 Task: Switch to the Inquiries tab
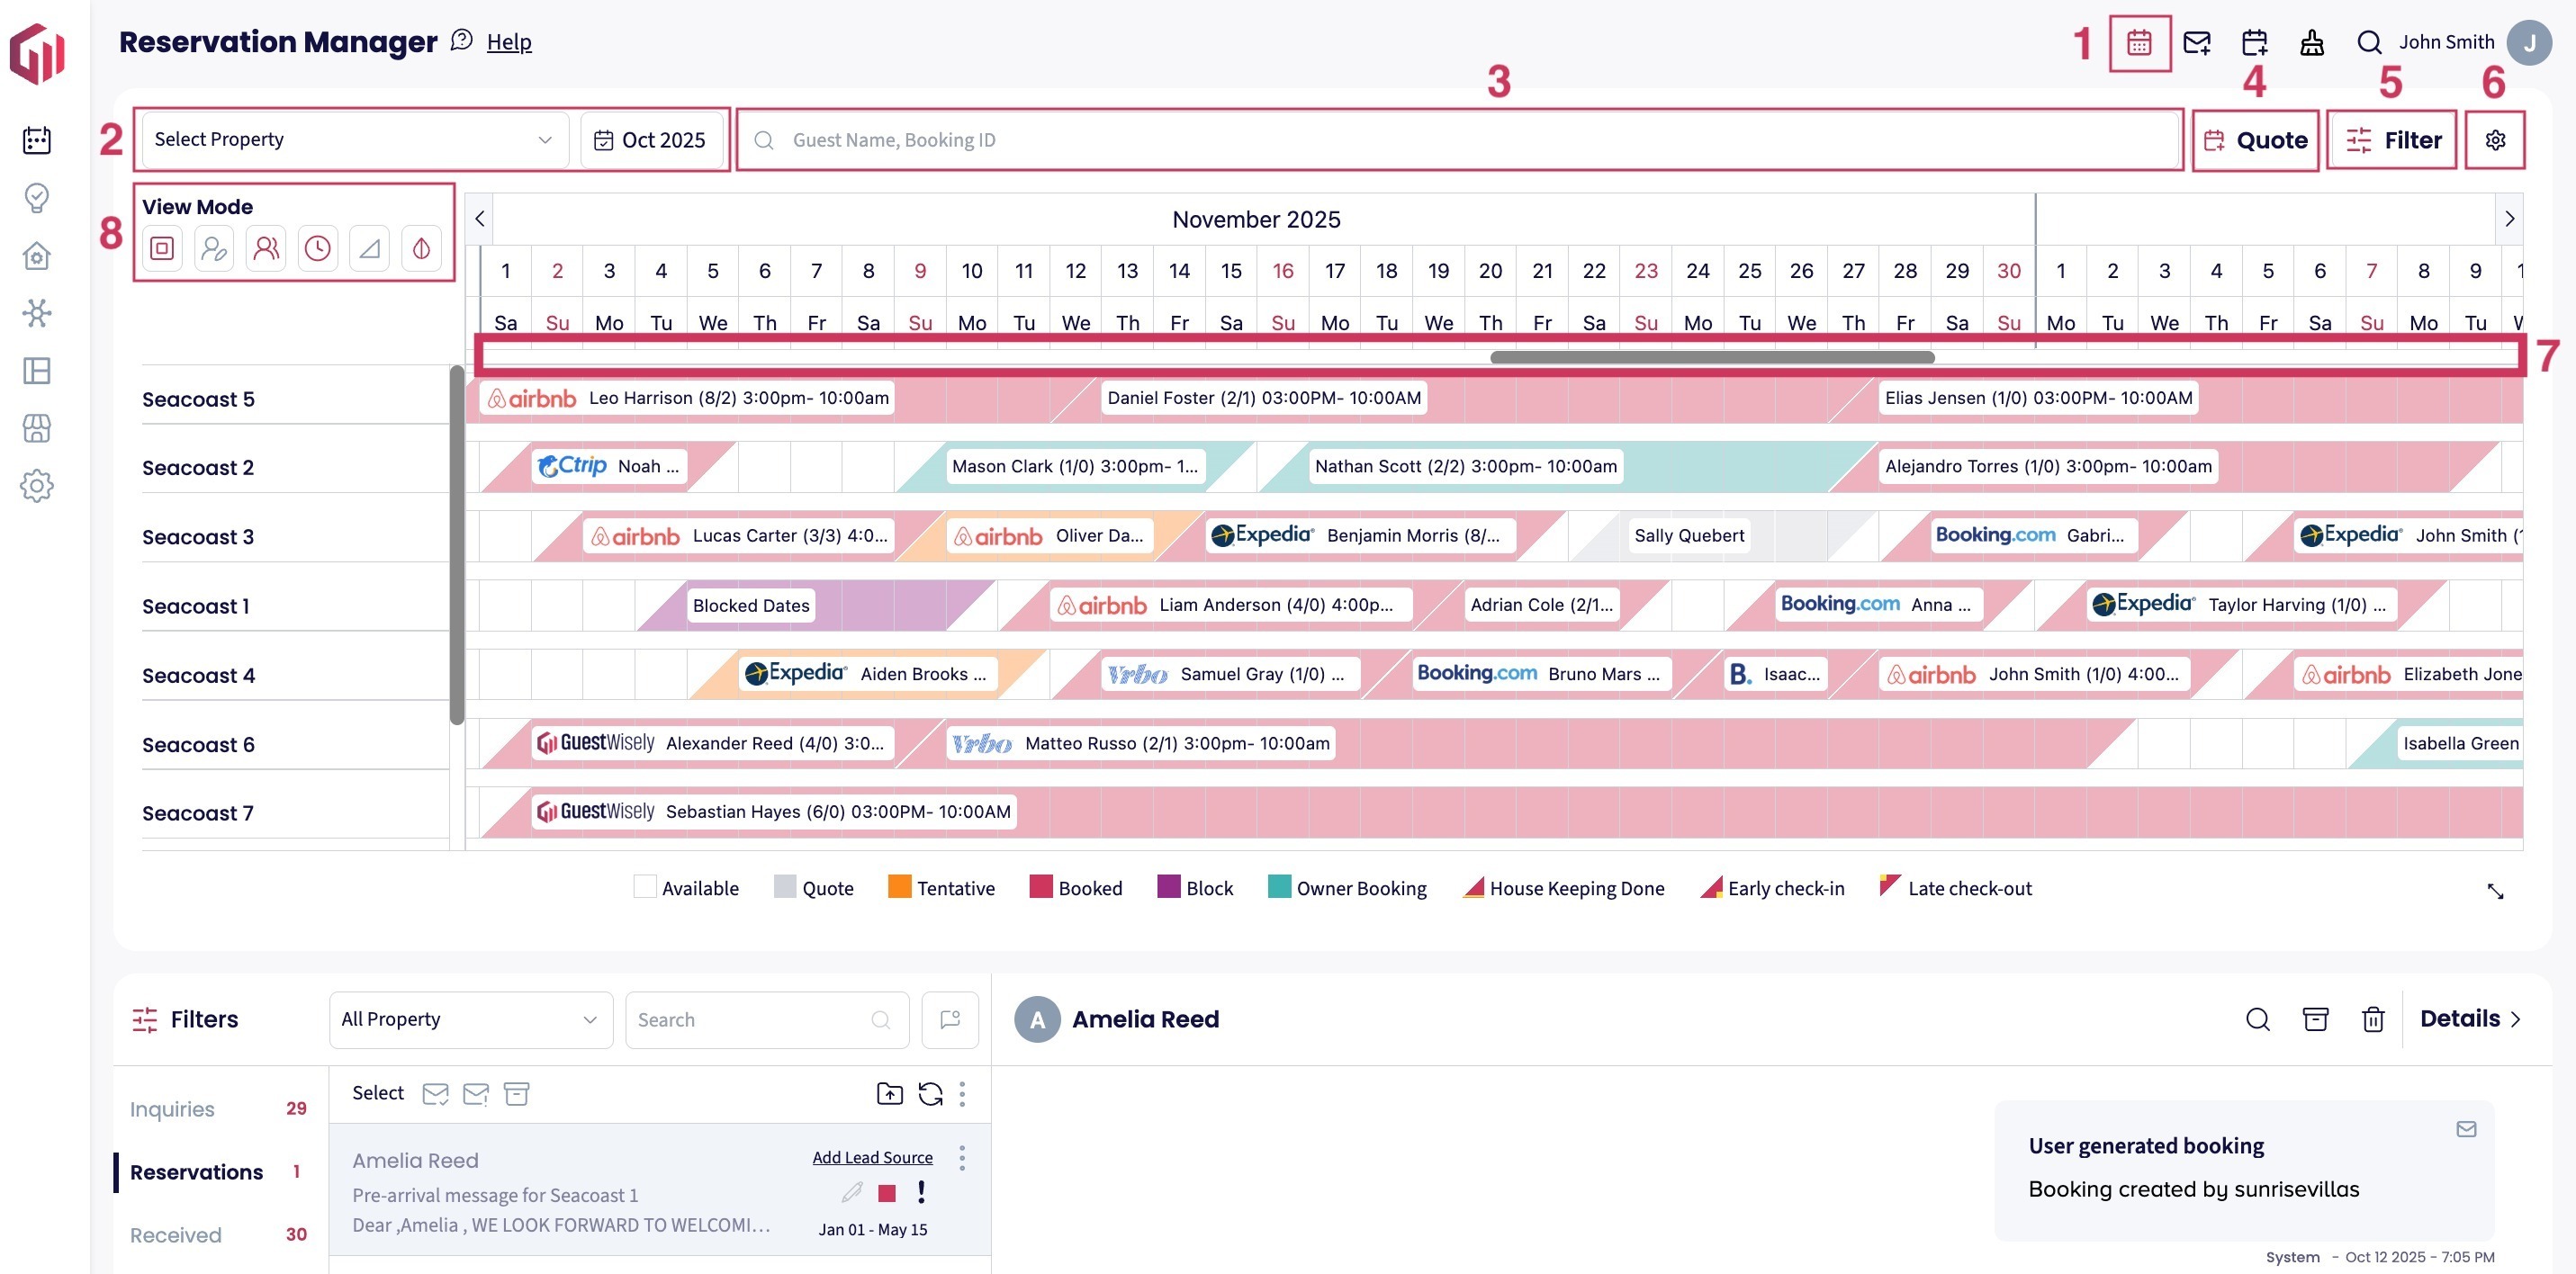pos(172,1109)
